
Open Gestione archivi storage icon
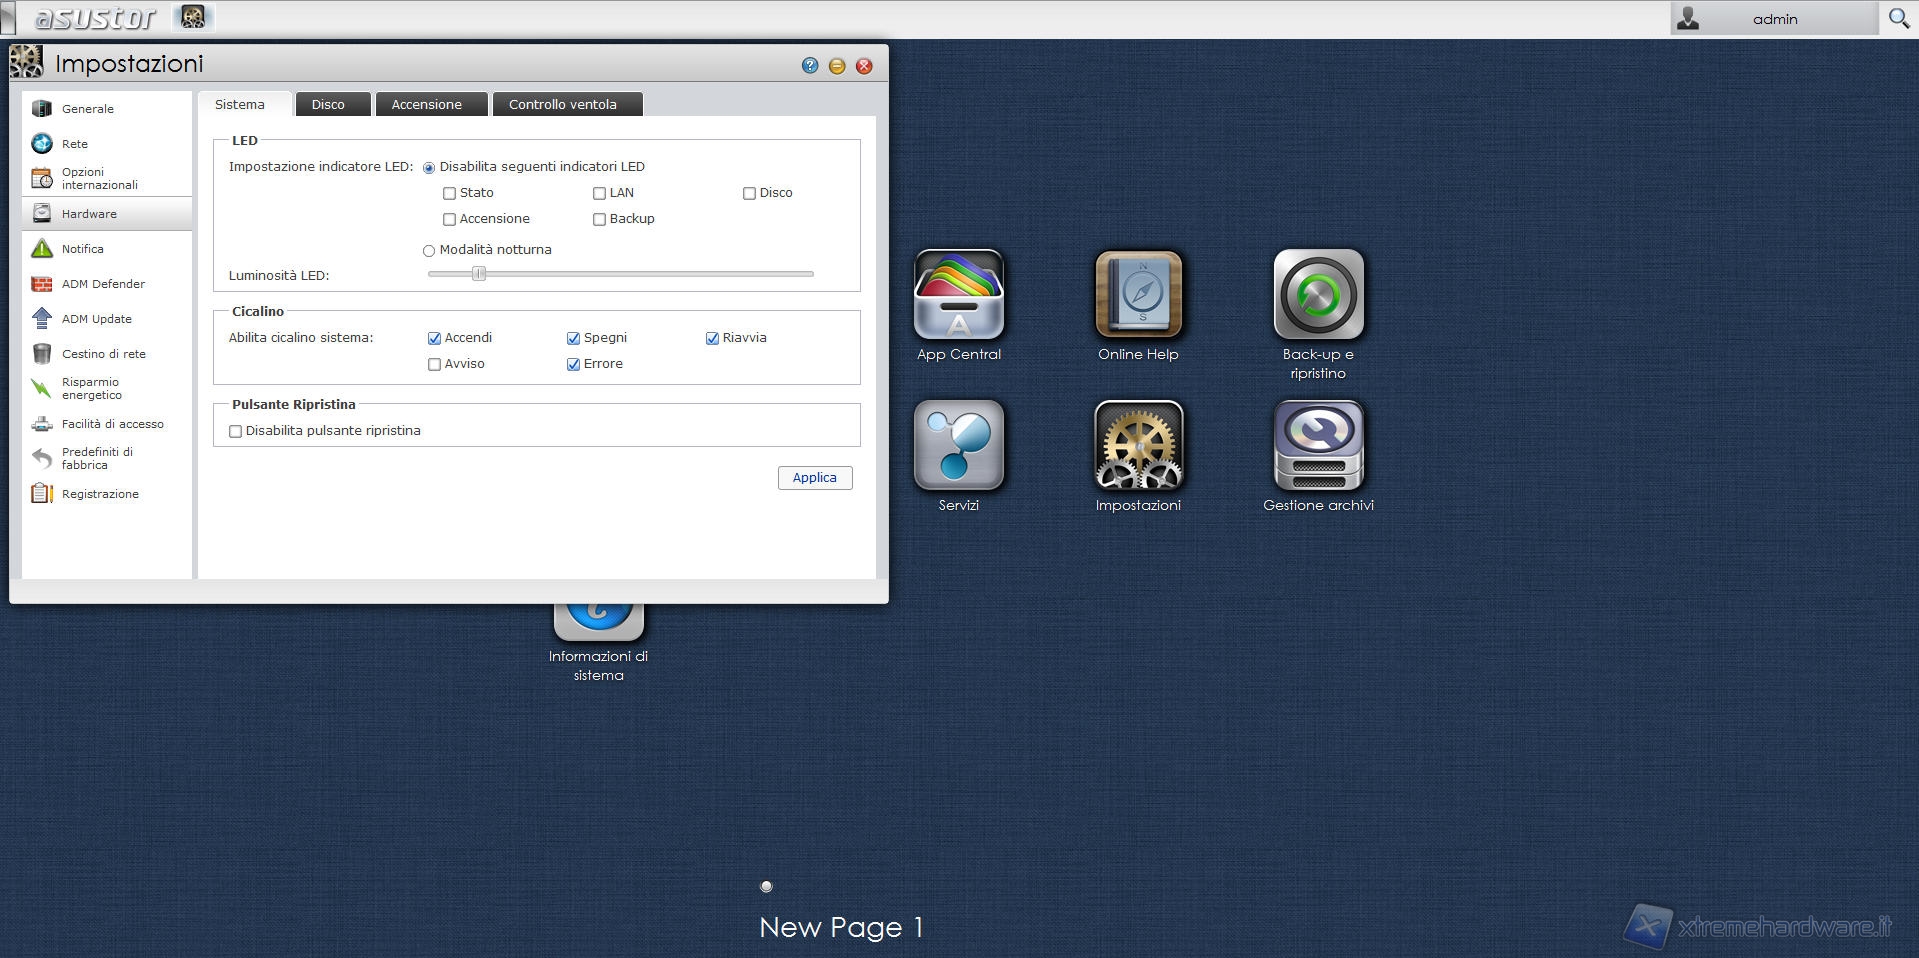tap(1318, 446)
